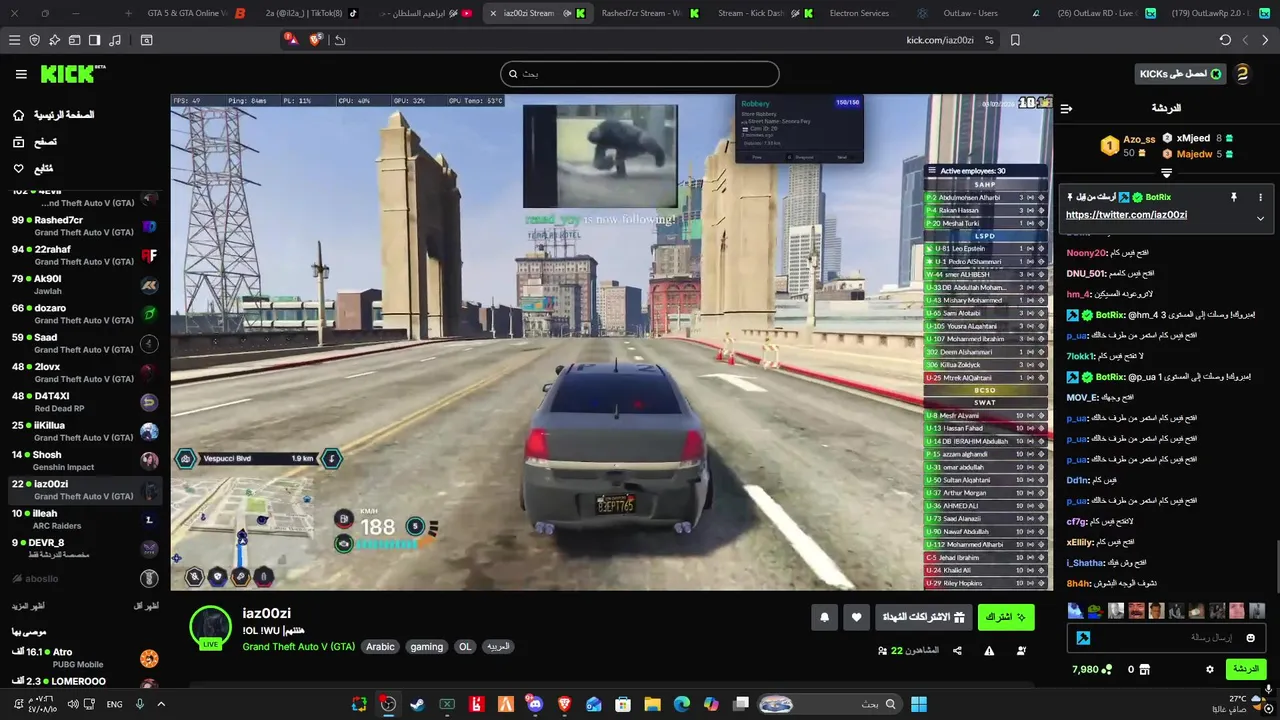
Task: Select the gaming tag
Action: click(x=426, y=647)
